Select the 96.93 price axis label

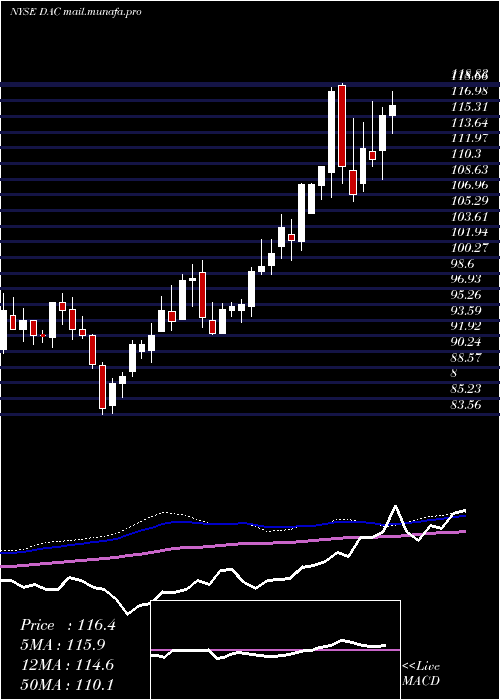[x=467, y=279]
